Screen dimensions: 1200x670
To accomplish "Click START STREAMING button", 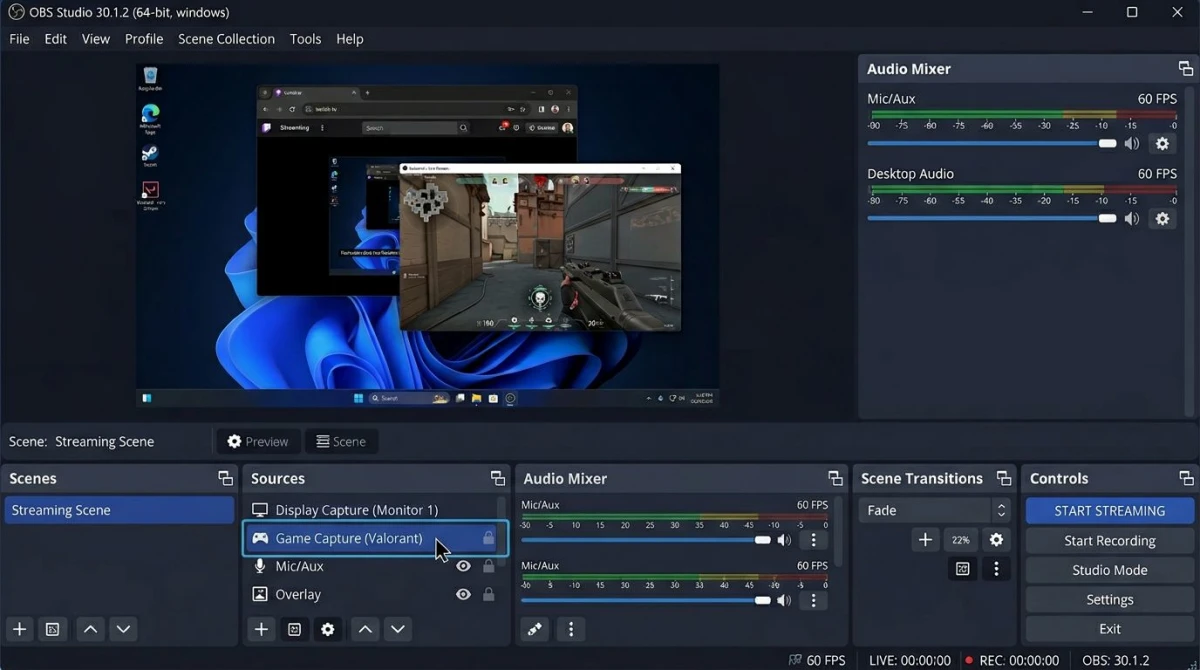I will pos(1110,510).
